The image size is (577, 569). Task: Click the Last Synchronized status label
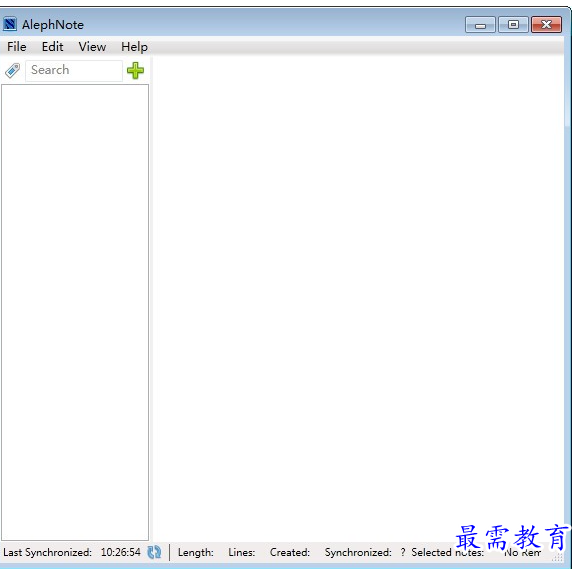click(x=47, y=552)
